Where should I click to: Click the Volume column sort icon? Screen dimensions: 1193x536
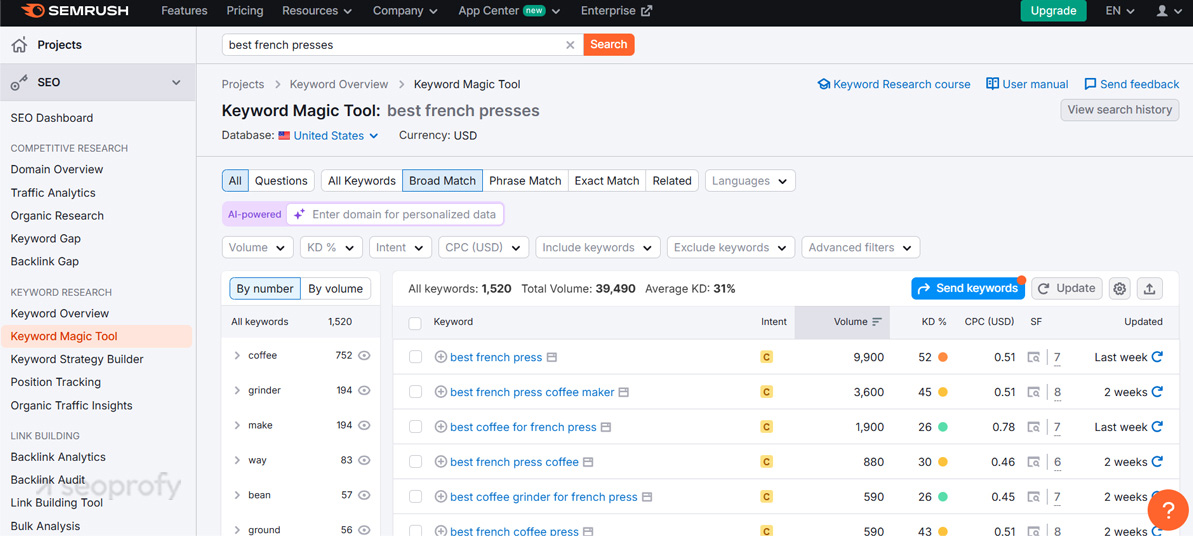coord(877,322)
